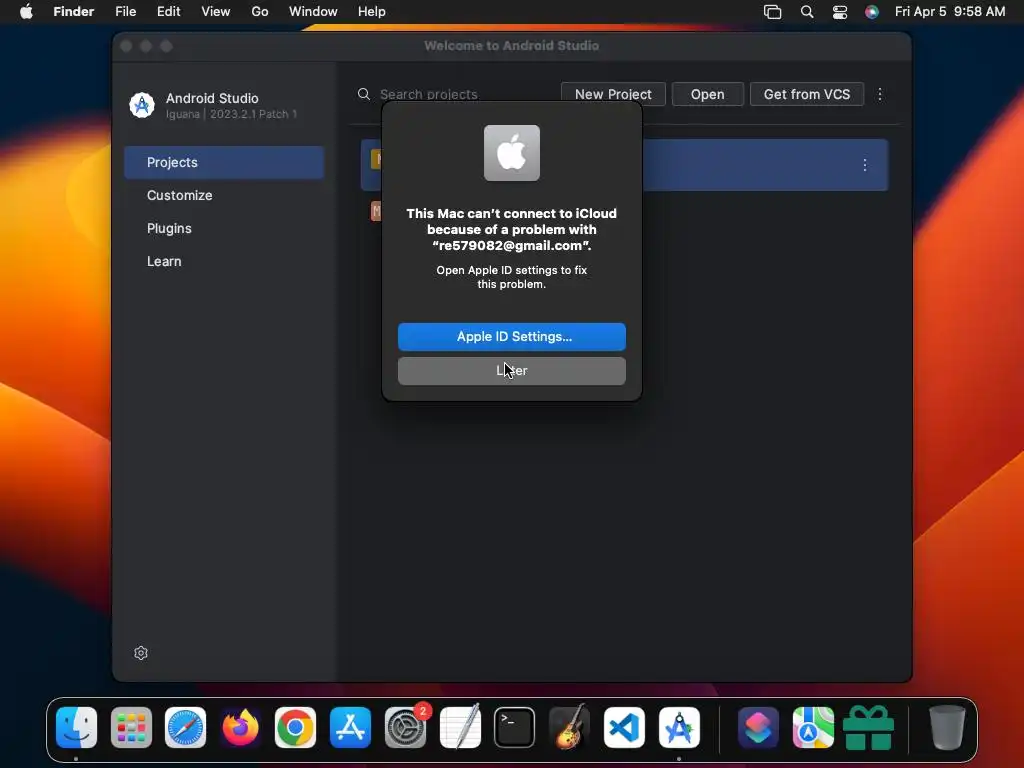
Task: Open the Edit menu
Action: click(x=168, y=12)
